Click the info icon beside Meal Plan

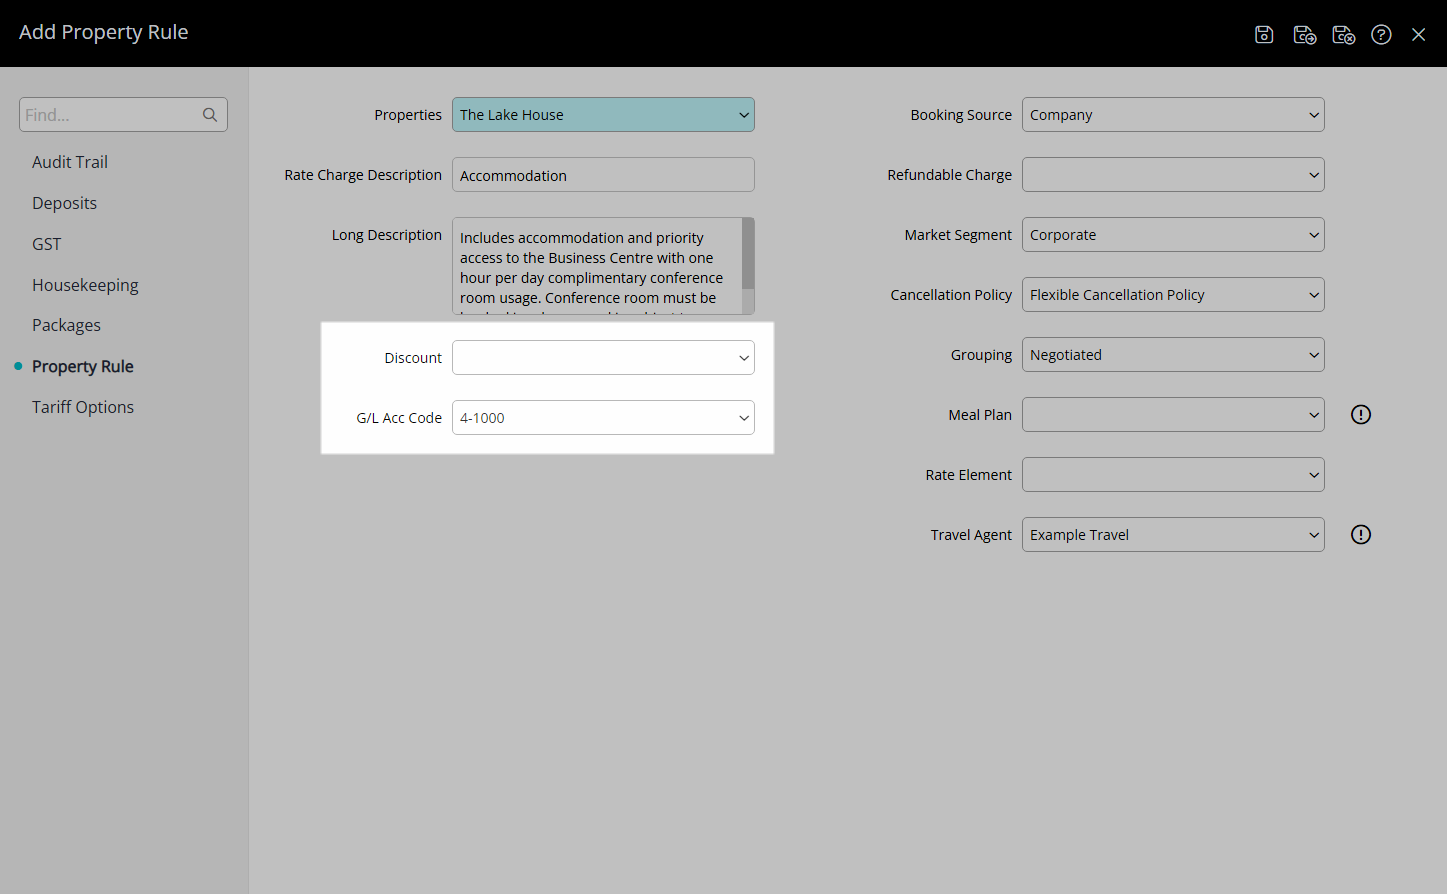point(1361,415)
